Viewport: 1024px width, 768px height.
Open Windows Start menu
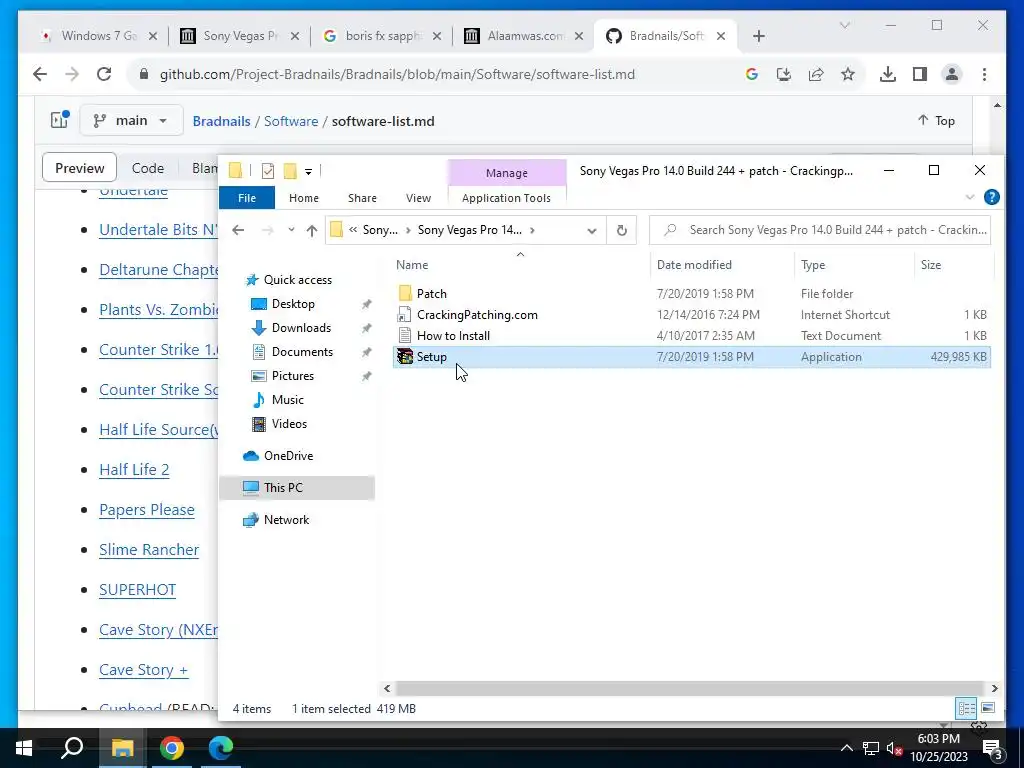24,748
